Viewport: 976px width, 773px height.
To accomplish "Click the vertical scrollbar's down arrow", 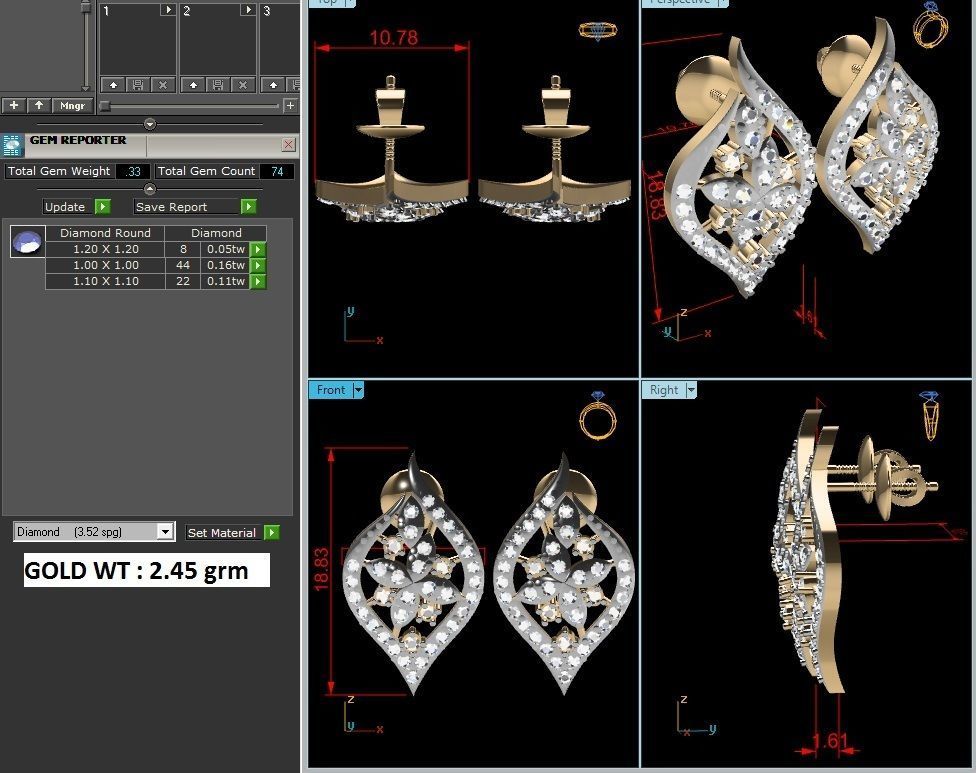I will coord(86,89).
